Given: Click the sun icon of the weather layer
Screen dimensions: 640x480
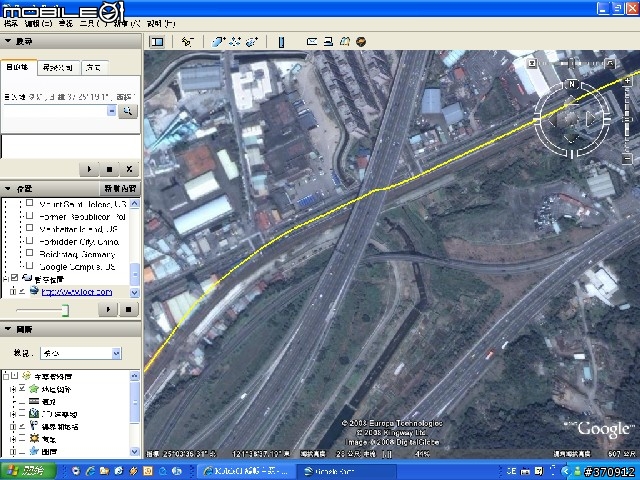Looking at the screenshot, I should point(34,439).
